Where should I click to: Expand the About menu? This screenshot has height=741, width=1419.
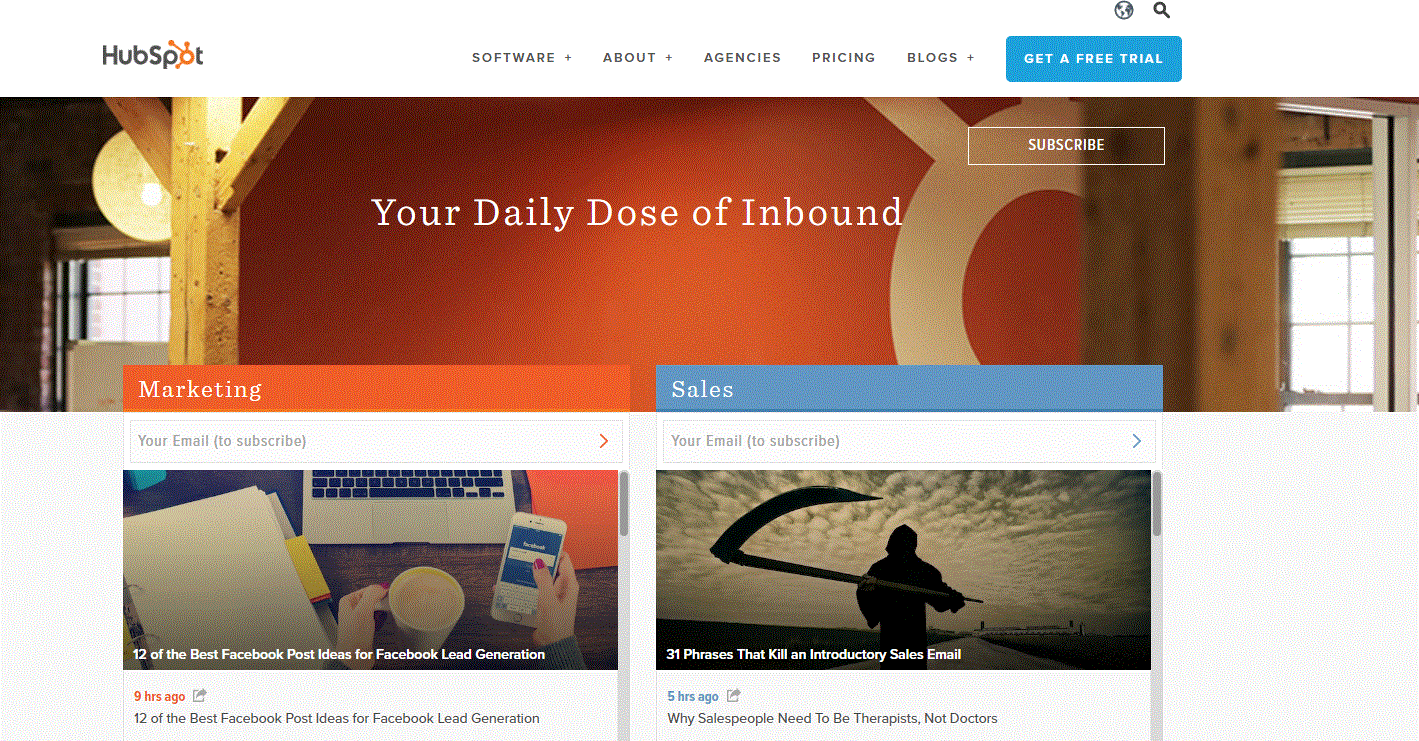point(638,58)
